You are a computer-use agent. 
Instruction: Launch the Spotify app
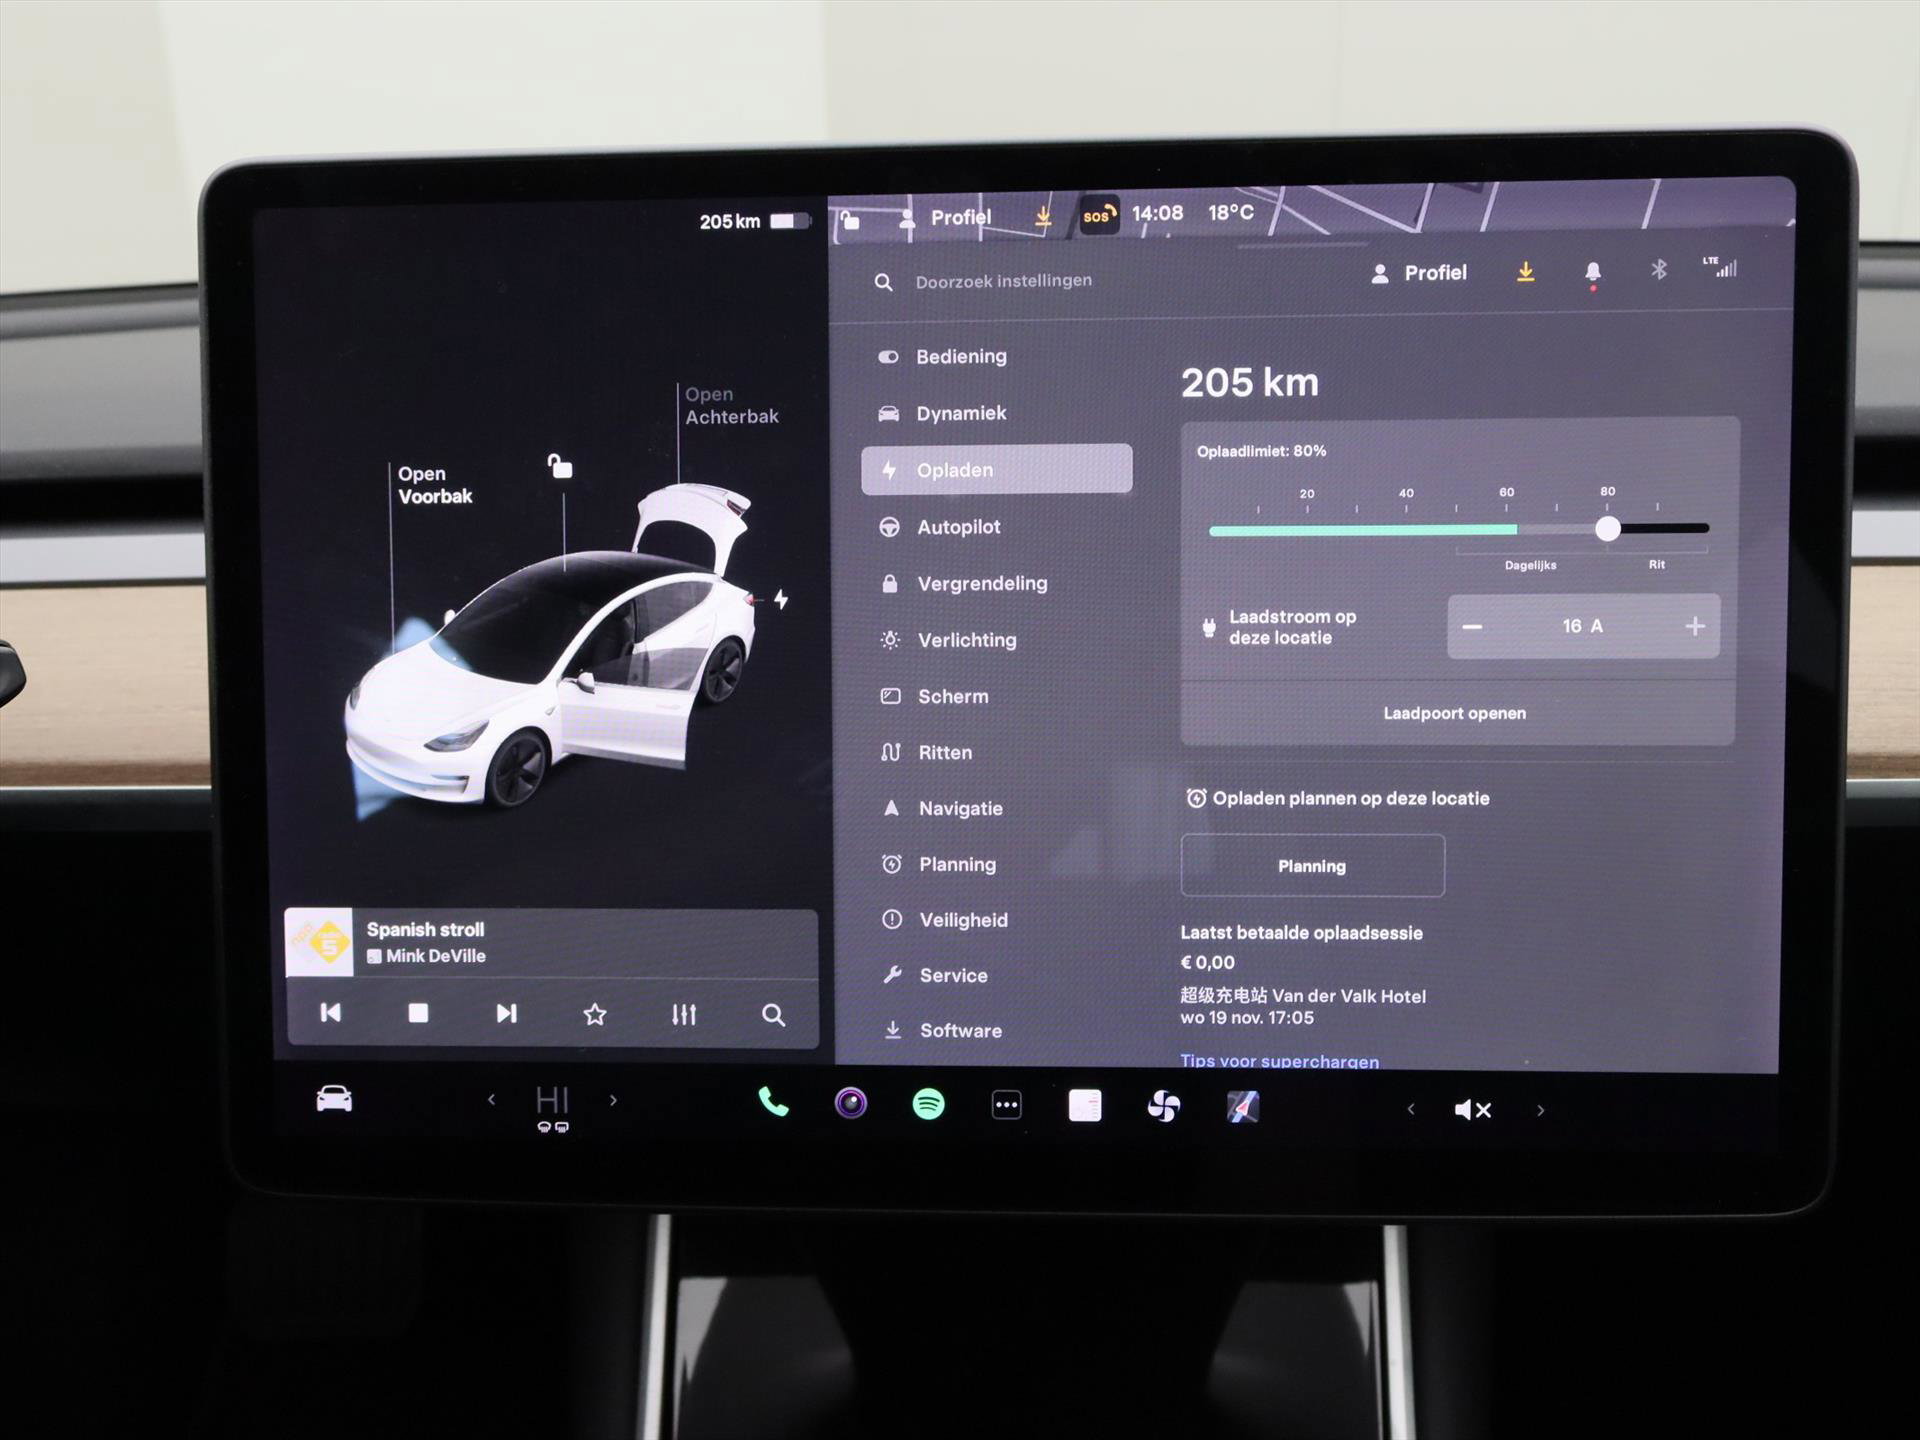(928, 1105)
